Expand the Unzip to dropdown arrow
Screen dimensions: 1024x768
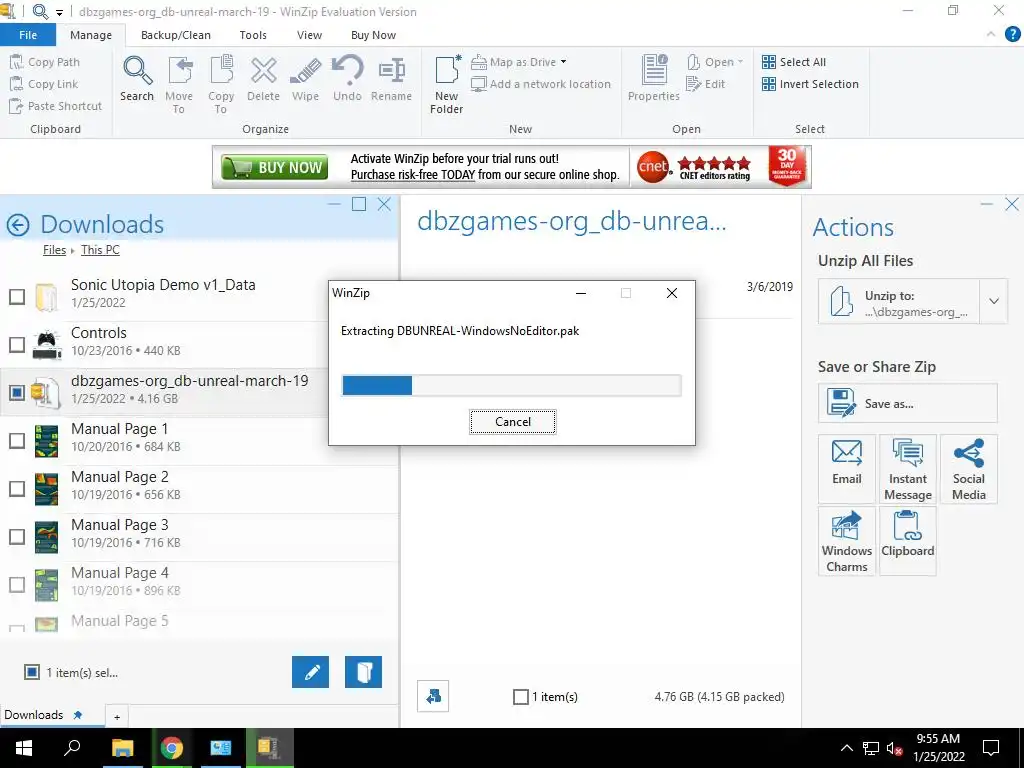[x=993, y=301]
